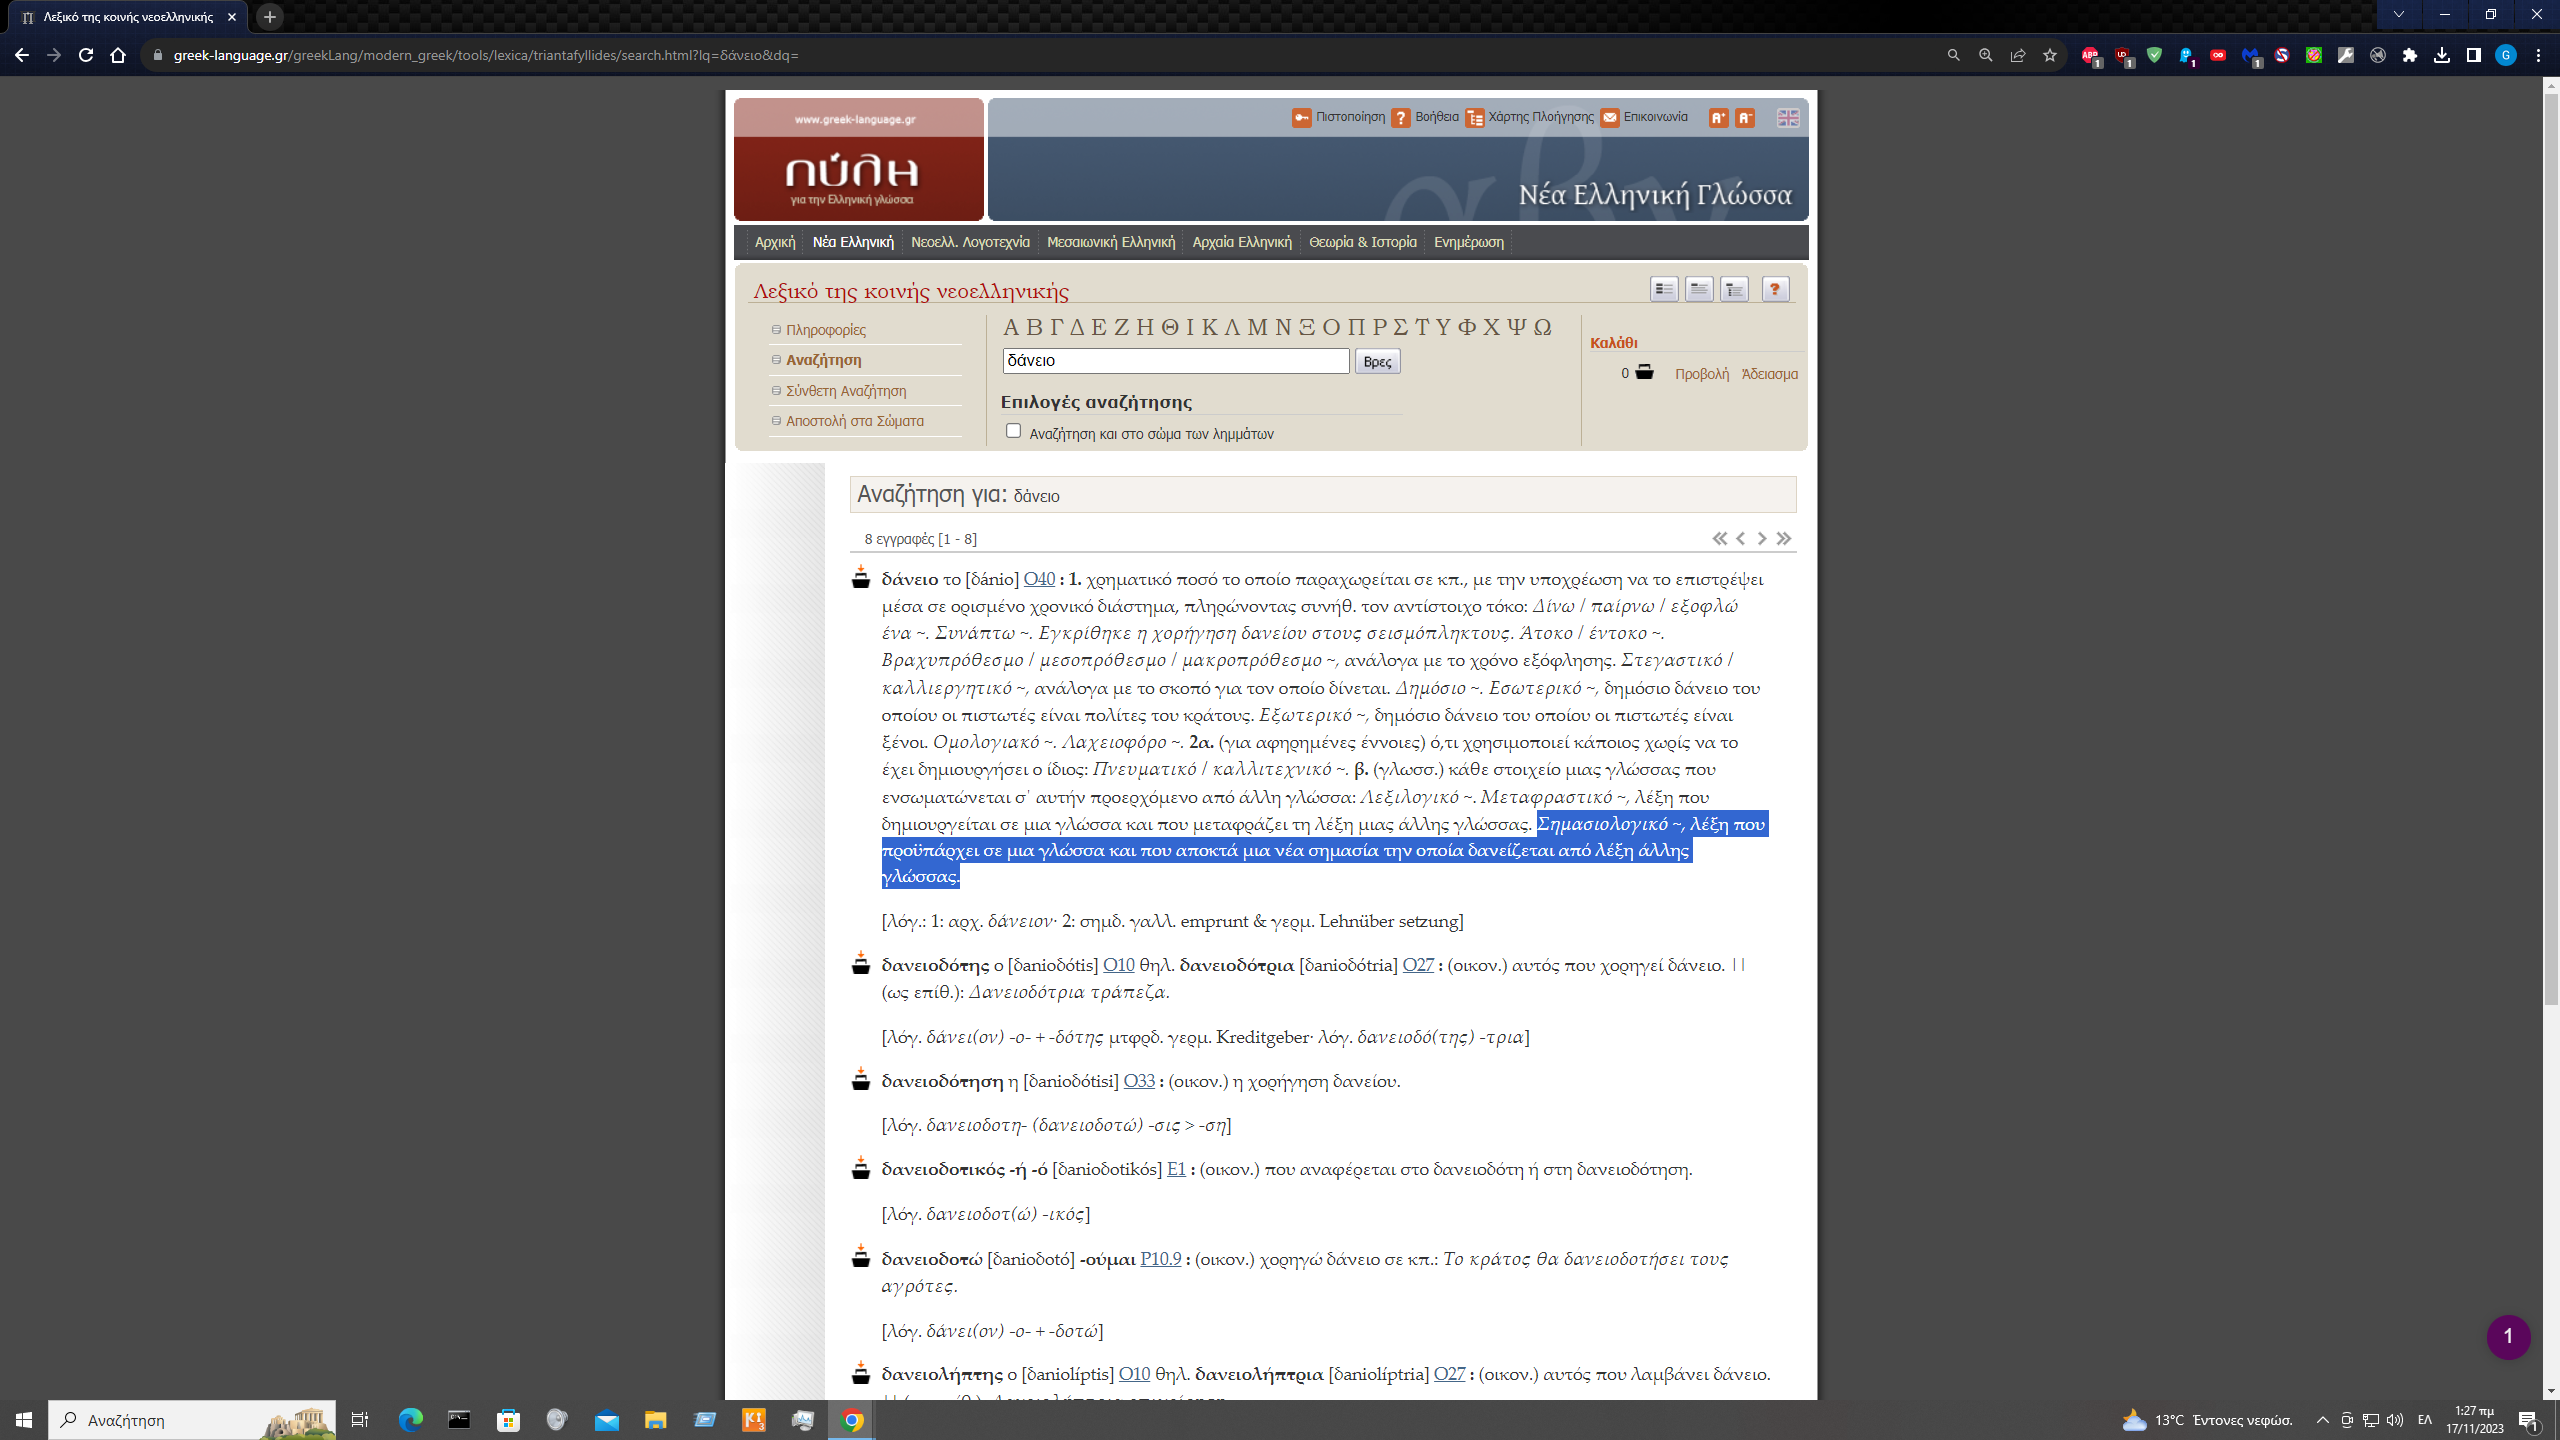Click the dictionary search input field
The image size is (2560, 1440).
1175,361
